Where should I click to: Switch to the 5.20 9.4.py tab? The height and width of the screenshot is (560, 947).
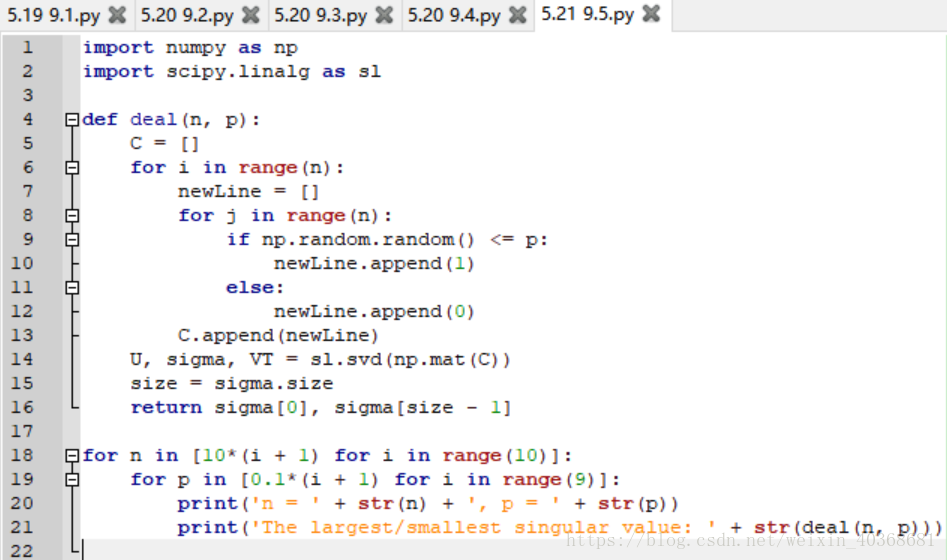pos(454,15)
